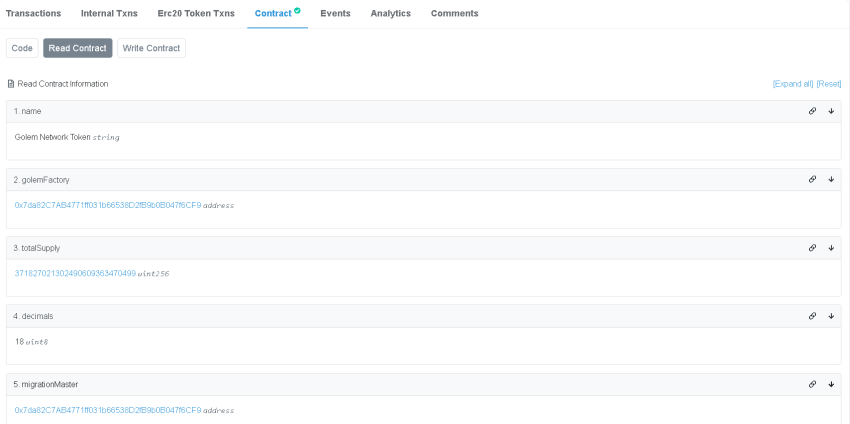Click the Read Contract button
The width and height of the screenshot is (850, 424).
78,48
